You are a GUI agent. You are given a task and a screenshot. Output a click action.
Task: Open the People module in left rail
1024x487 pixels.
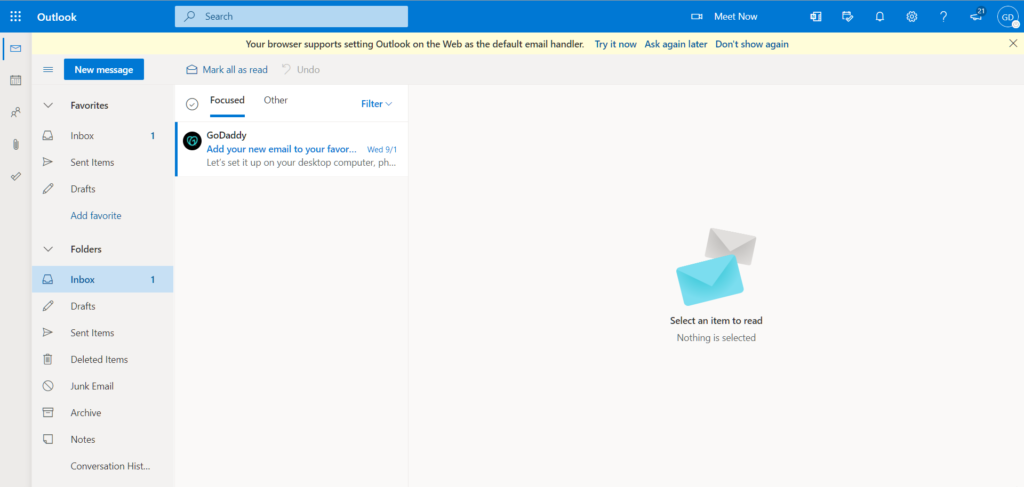[16, 112]
